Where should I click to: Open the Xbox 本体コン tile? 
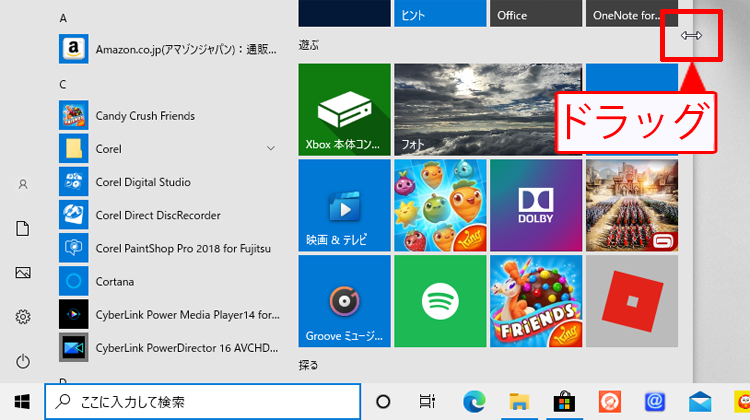(344, 110)
